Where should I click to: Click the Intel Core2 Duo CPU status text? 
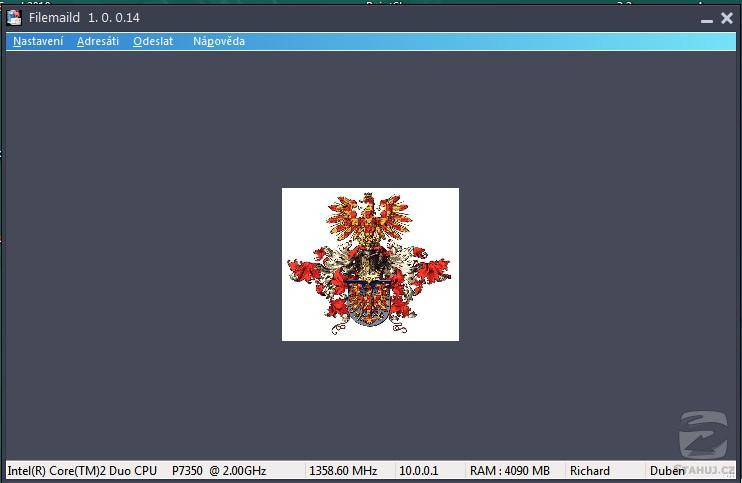tap(137, 471)
